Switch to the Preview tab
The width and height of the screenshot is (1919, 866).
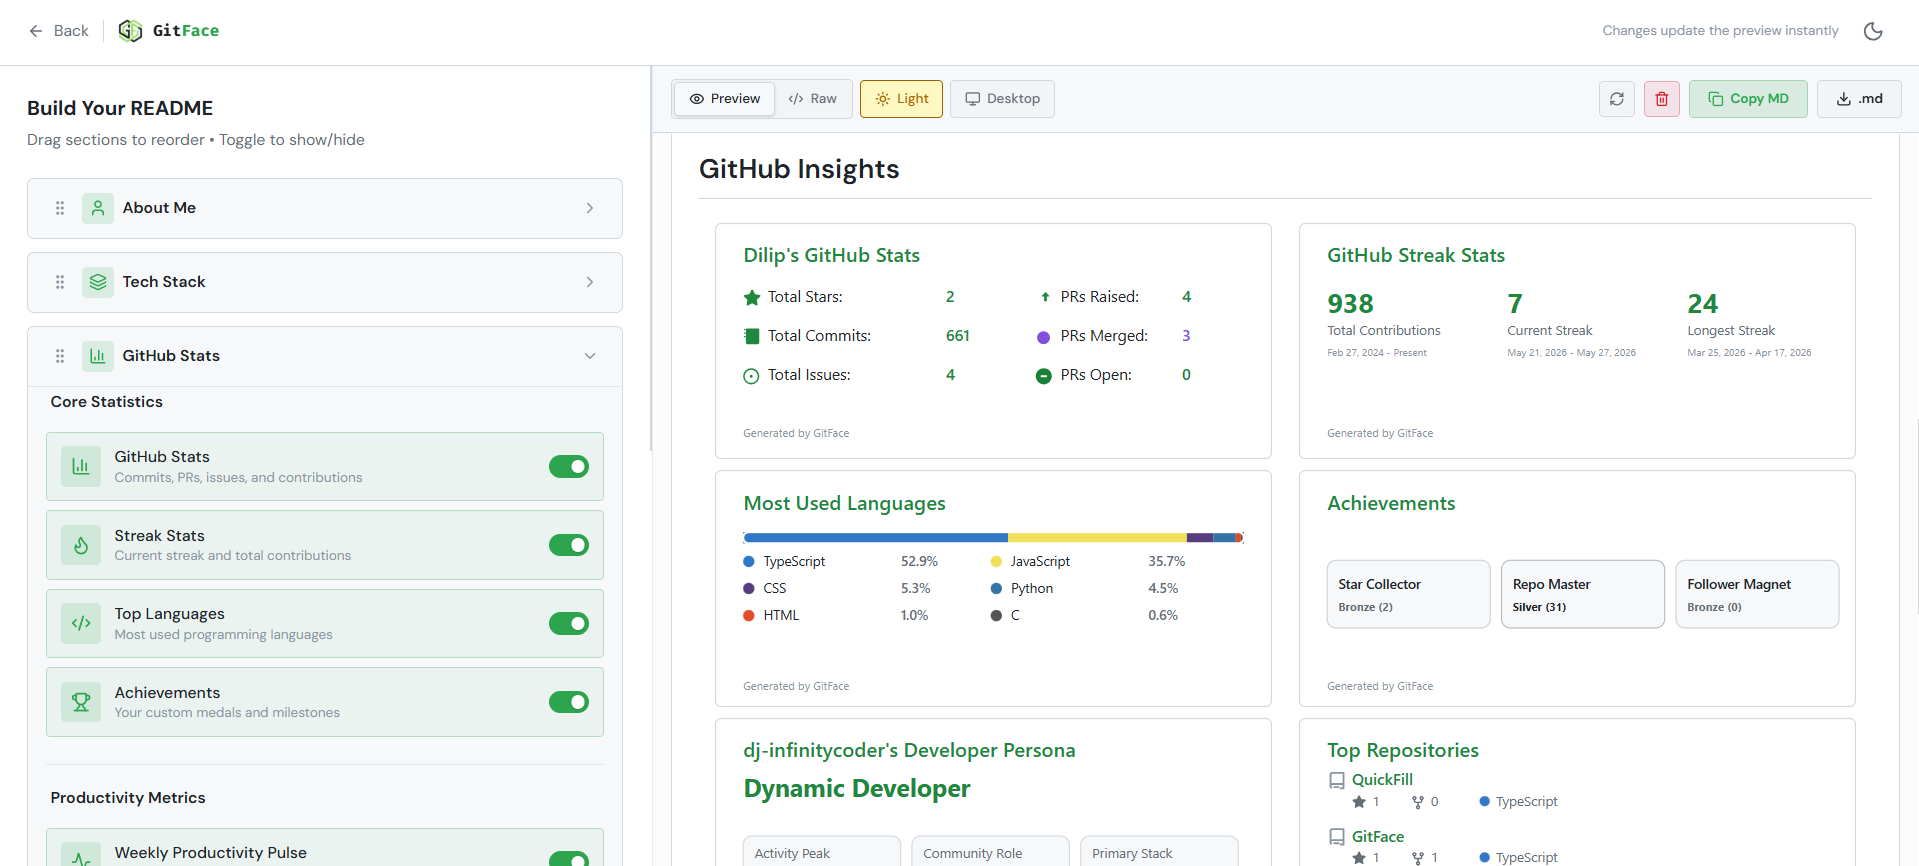point(725,99)
